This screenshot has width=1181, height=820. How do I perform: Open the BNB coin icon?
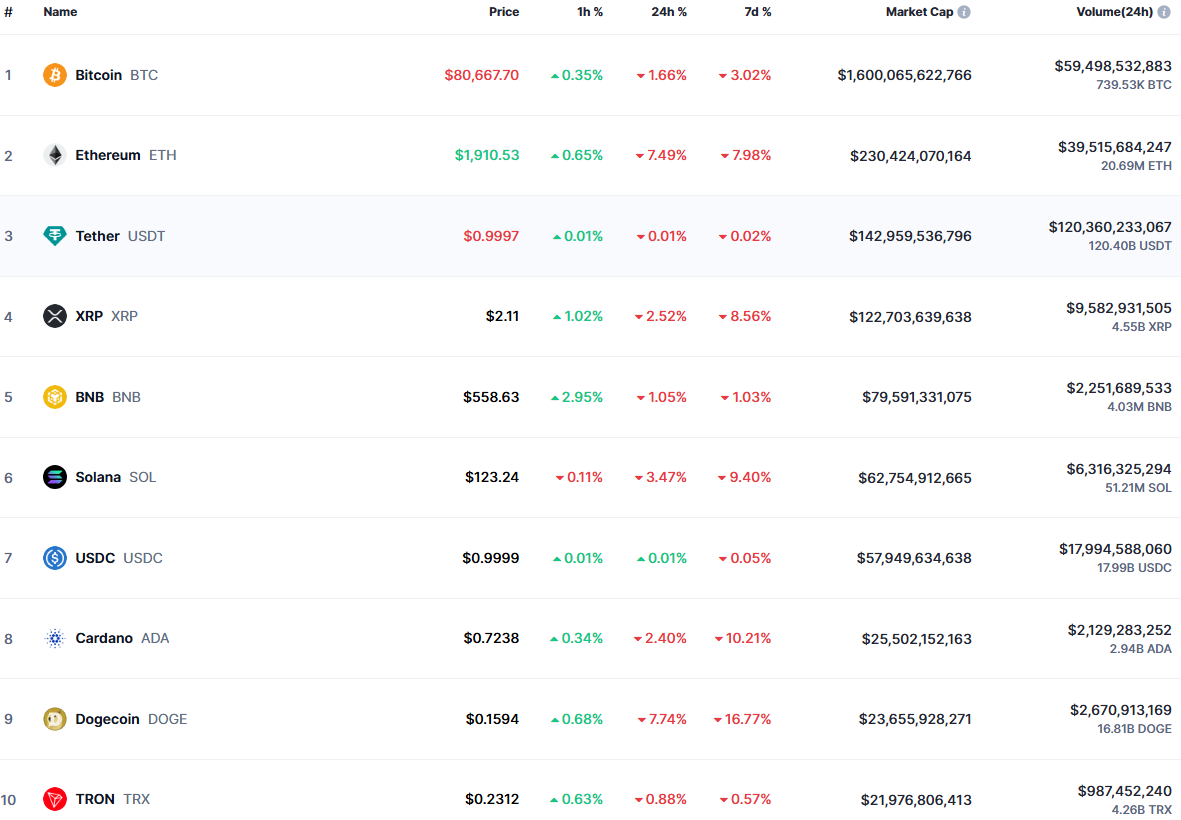tap(55, 397)
